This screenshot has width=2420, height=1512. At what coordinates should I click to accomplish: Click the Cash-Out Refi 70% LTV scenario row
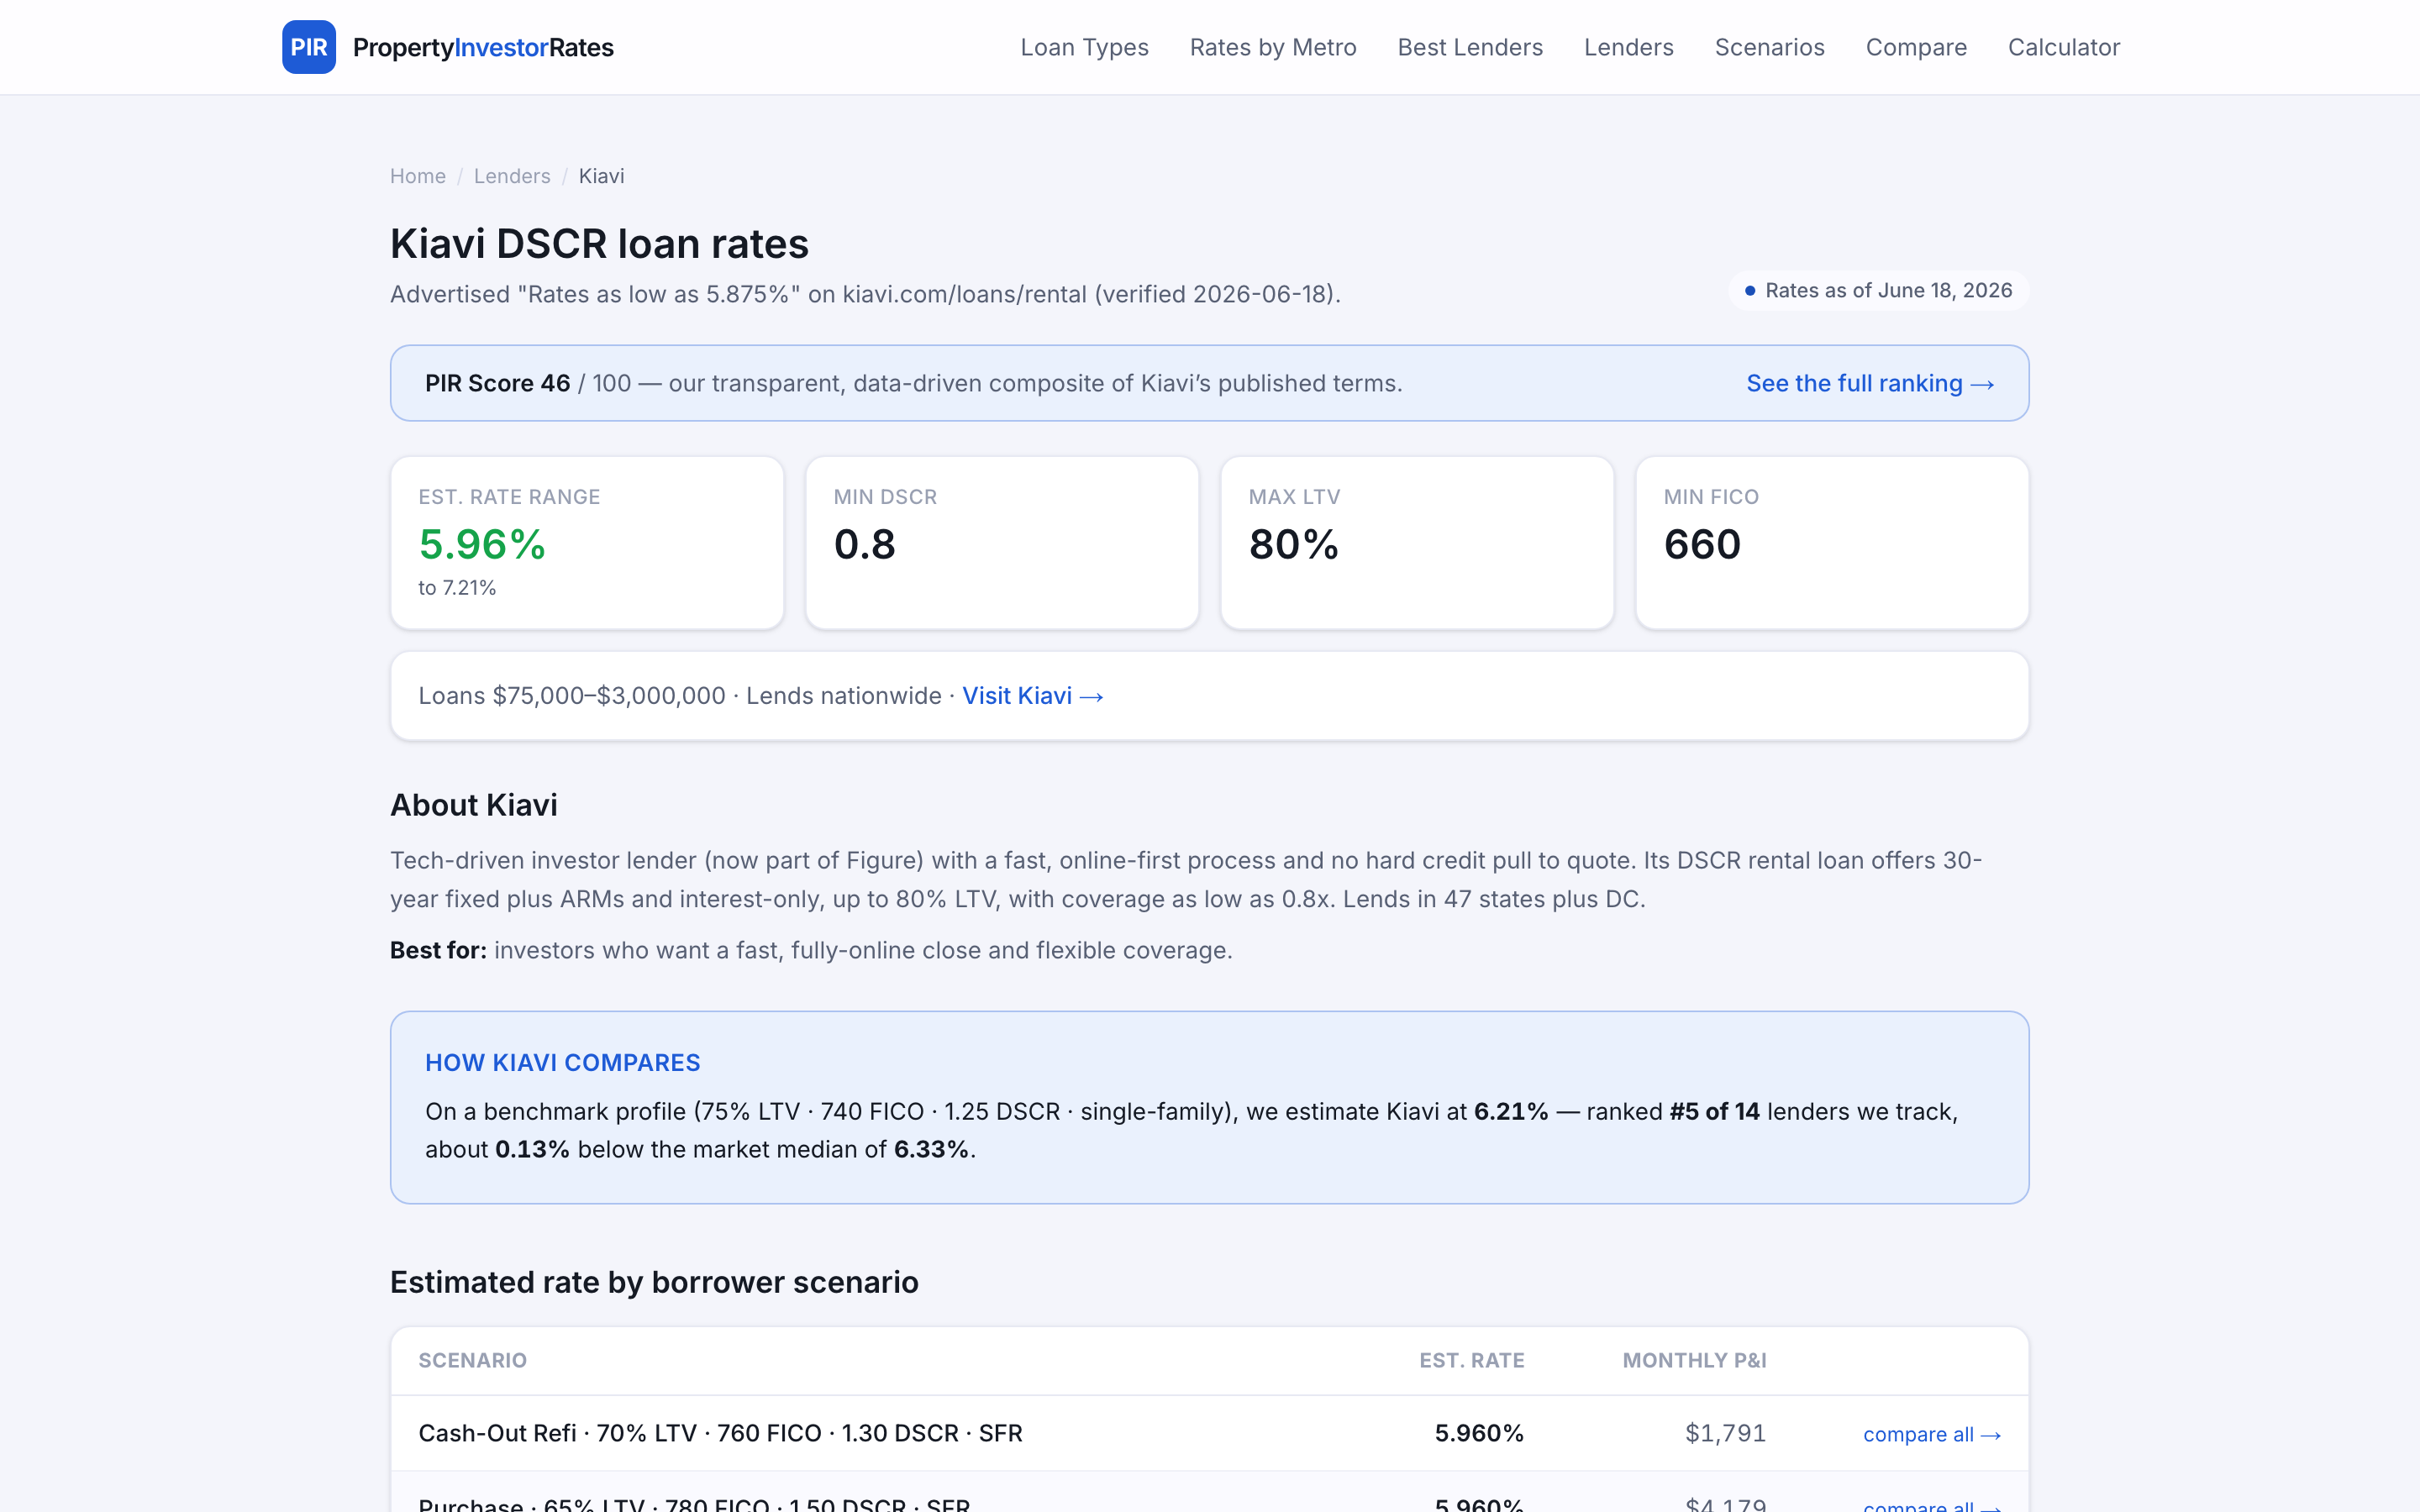point(1210,1433)
